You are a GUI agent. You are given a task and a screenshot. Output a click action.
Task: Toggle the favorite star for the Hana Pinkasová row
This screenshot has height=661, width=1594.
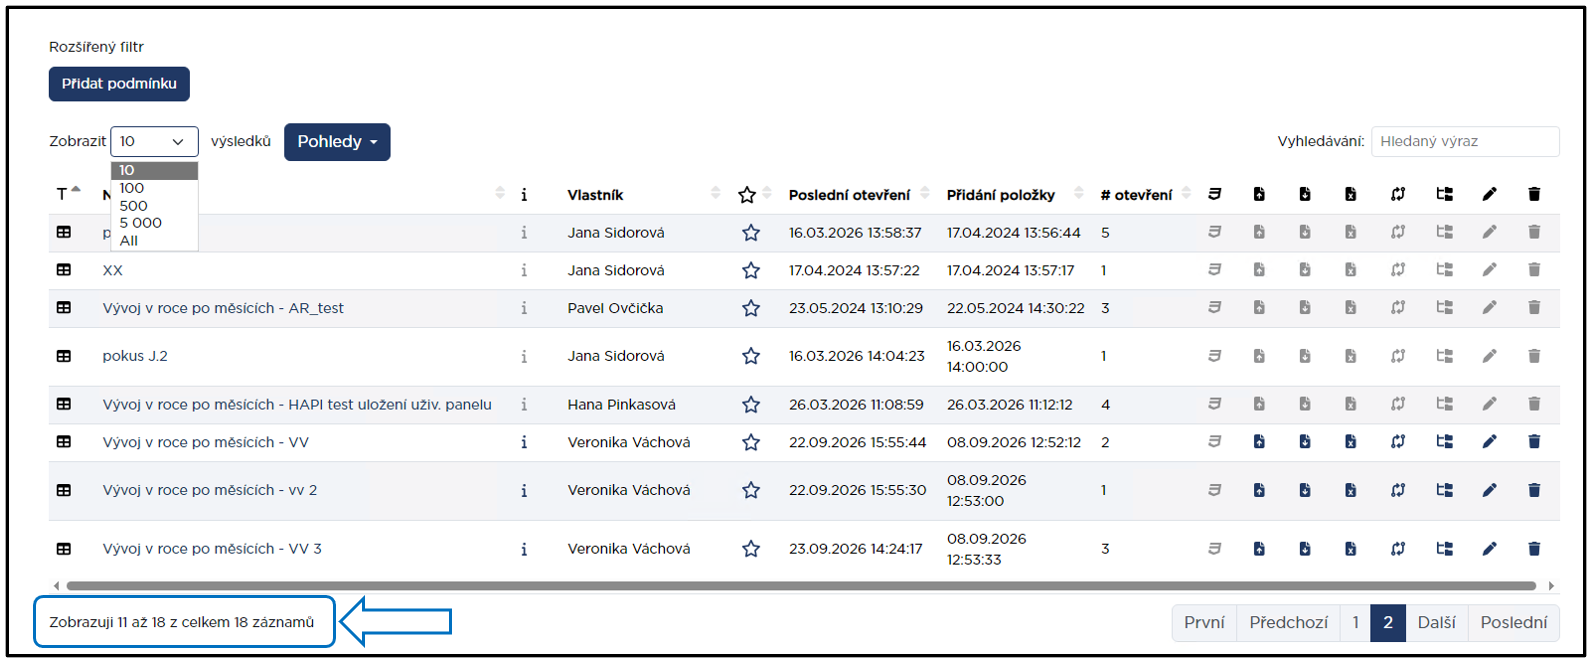751,405
